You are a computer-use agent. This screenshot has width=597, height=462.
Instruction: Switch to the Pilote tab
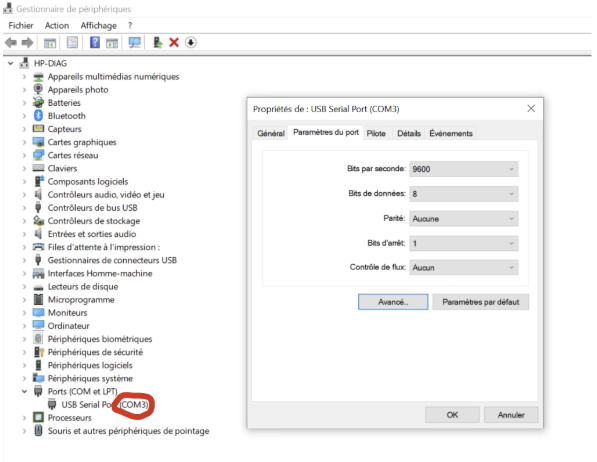pyautogui.click(x=376, y=133)
